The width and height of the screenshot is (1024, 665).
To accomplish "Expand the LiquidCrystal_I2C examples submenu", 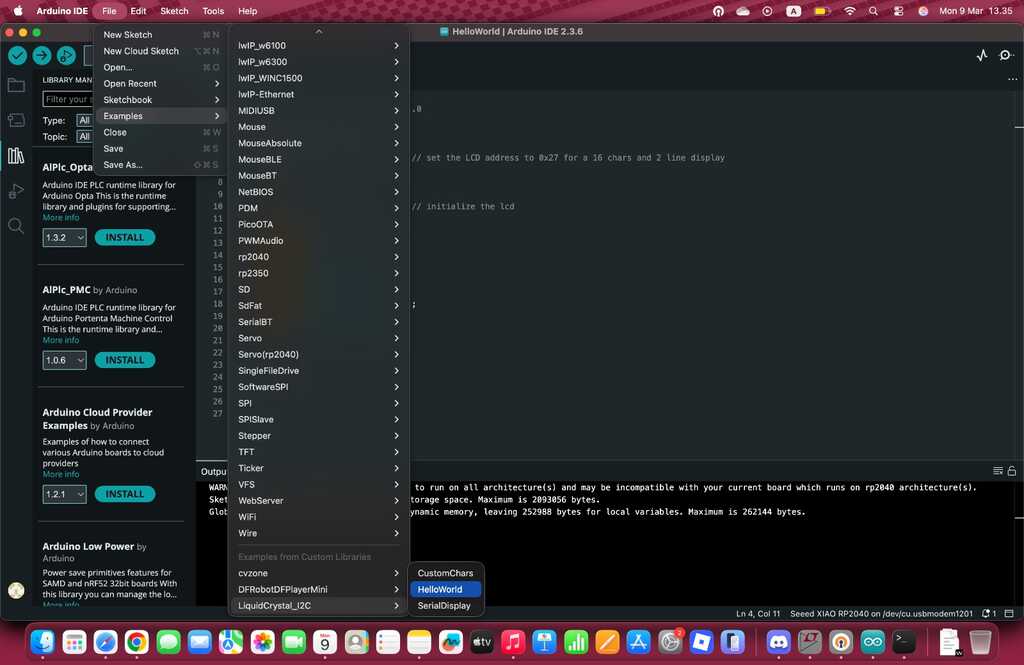I will [319, 606].
